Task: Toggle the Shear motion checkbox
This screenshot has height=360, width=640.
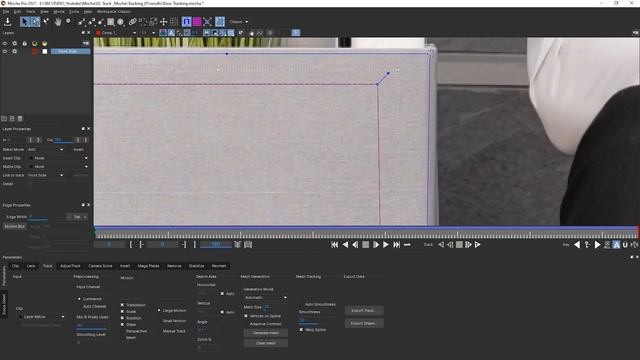Action: click(x=122, y=324)
